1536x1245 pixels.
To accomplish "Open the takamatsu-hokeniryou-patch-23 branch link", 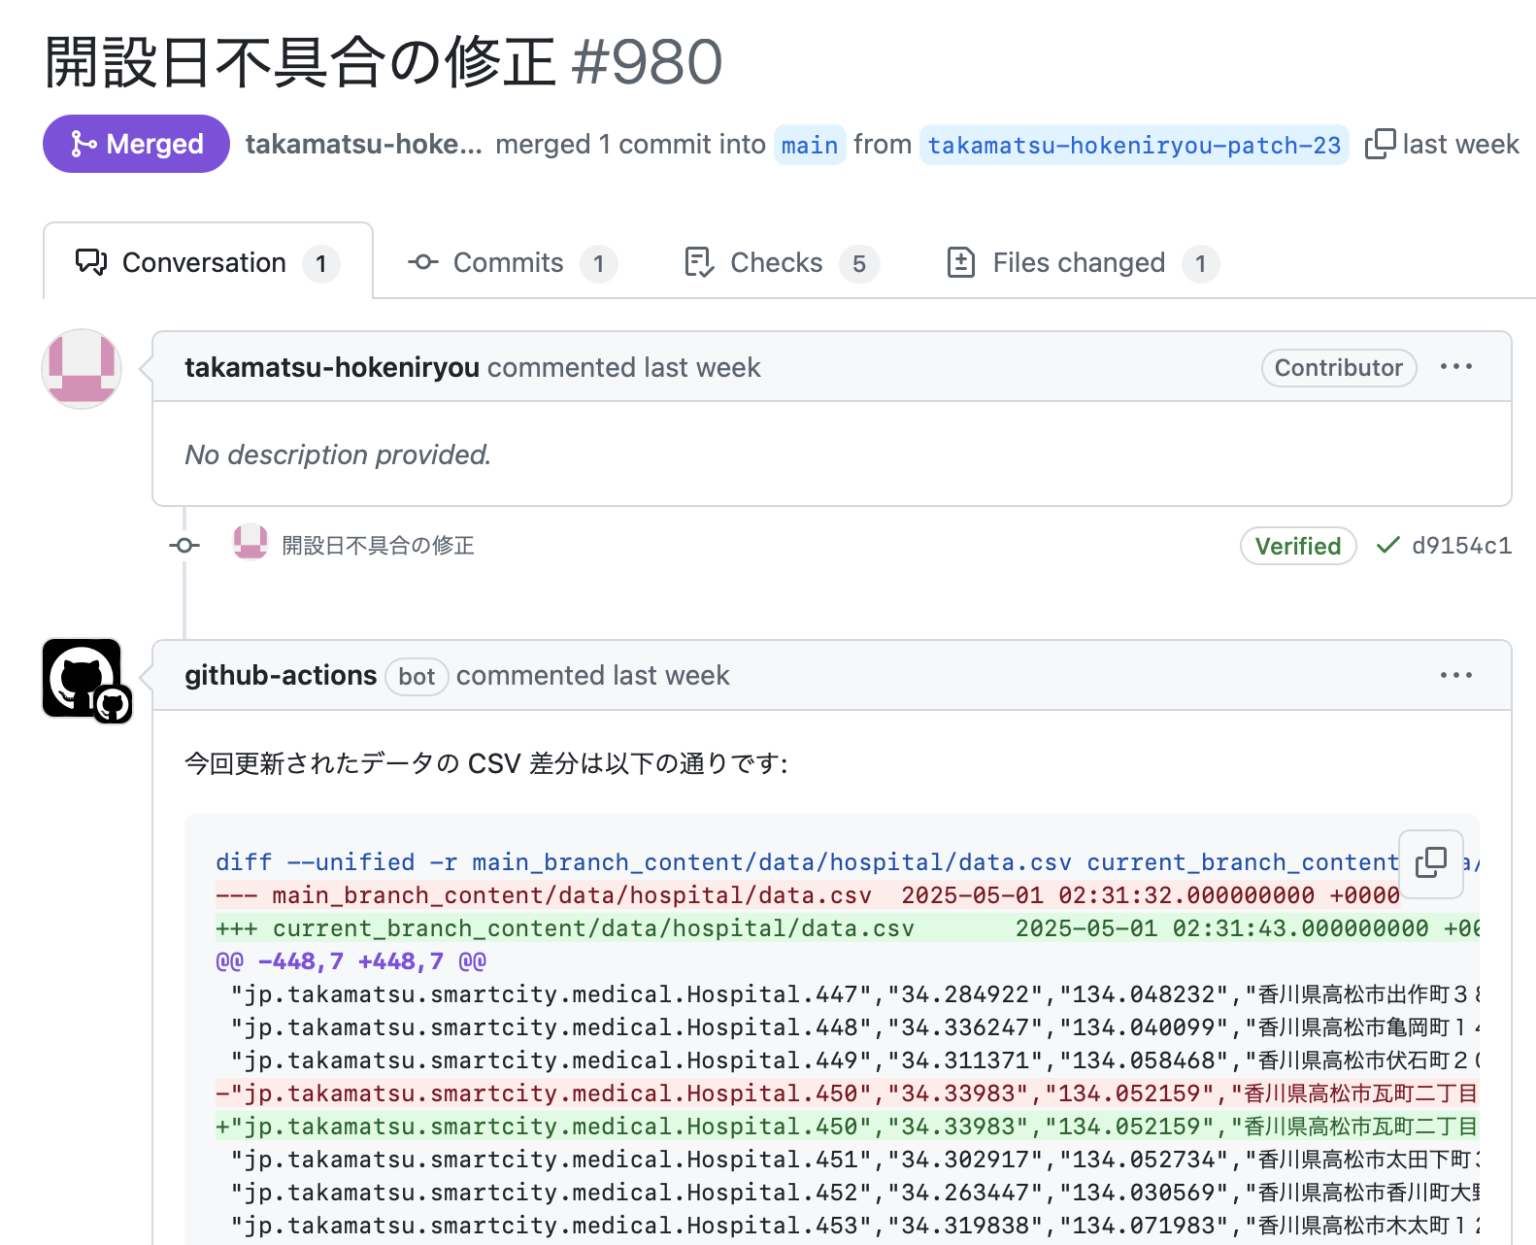I will [x=1134, y=145].
